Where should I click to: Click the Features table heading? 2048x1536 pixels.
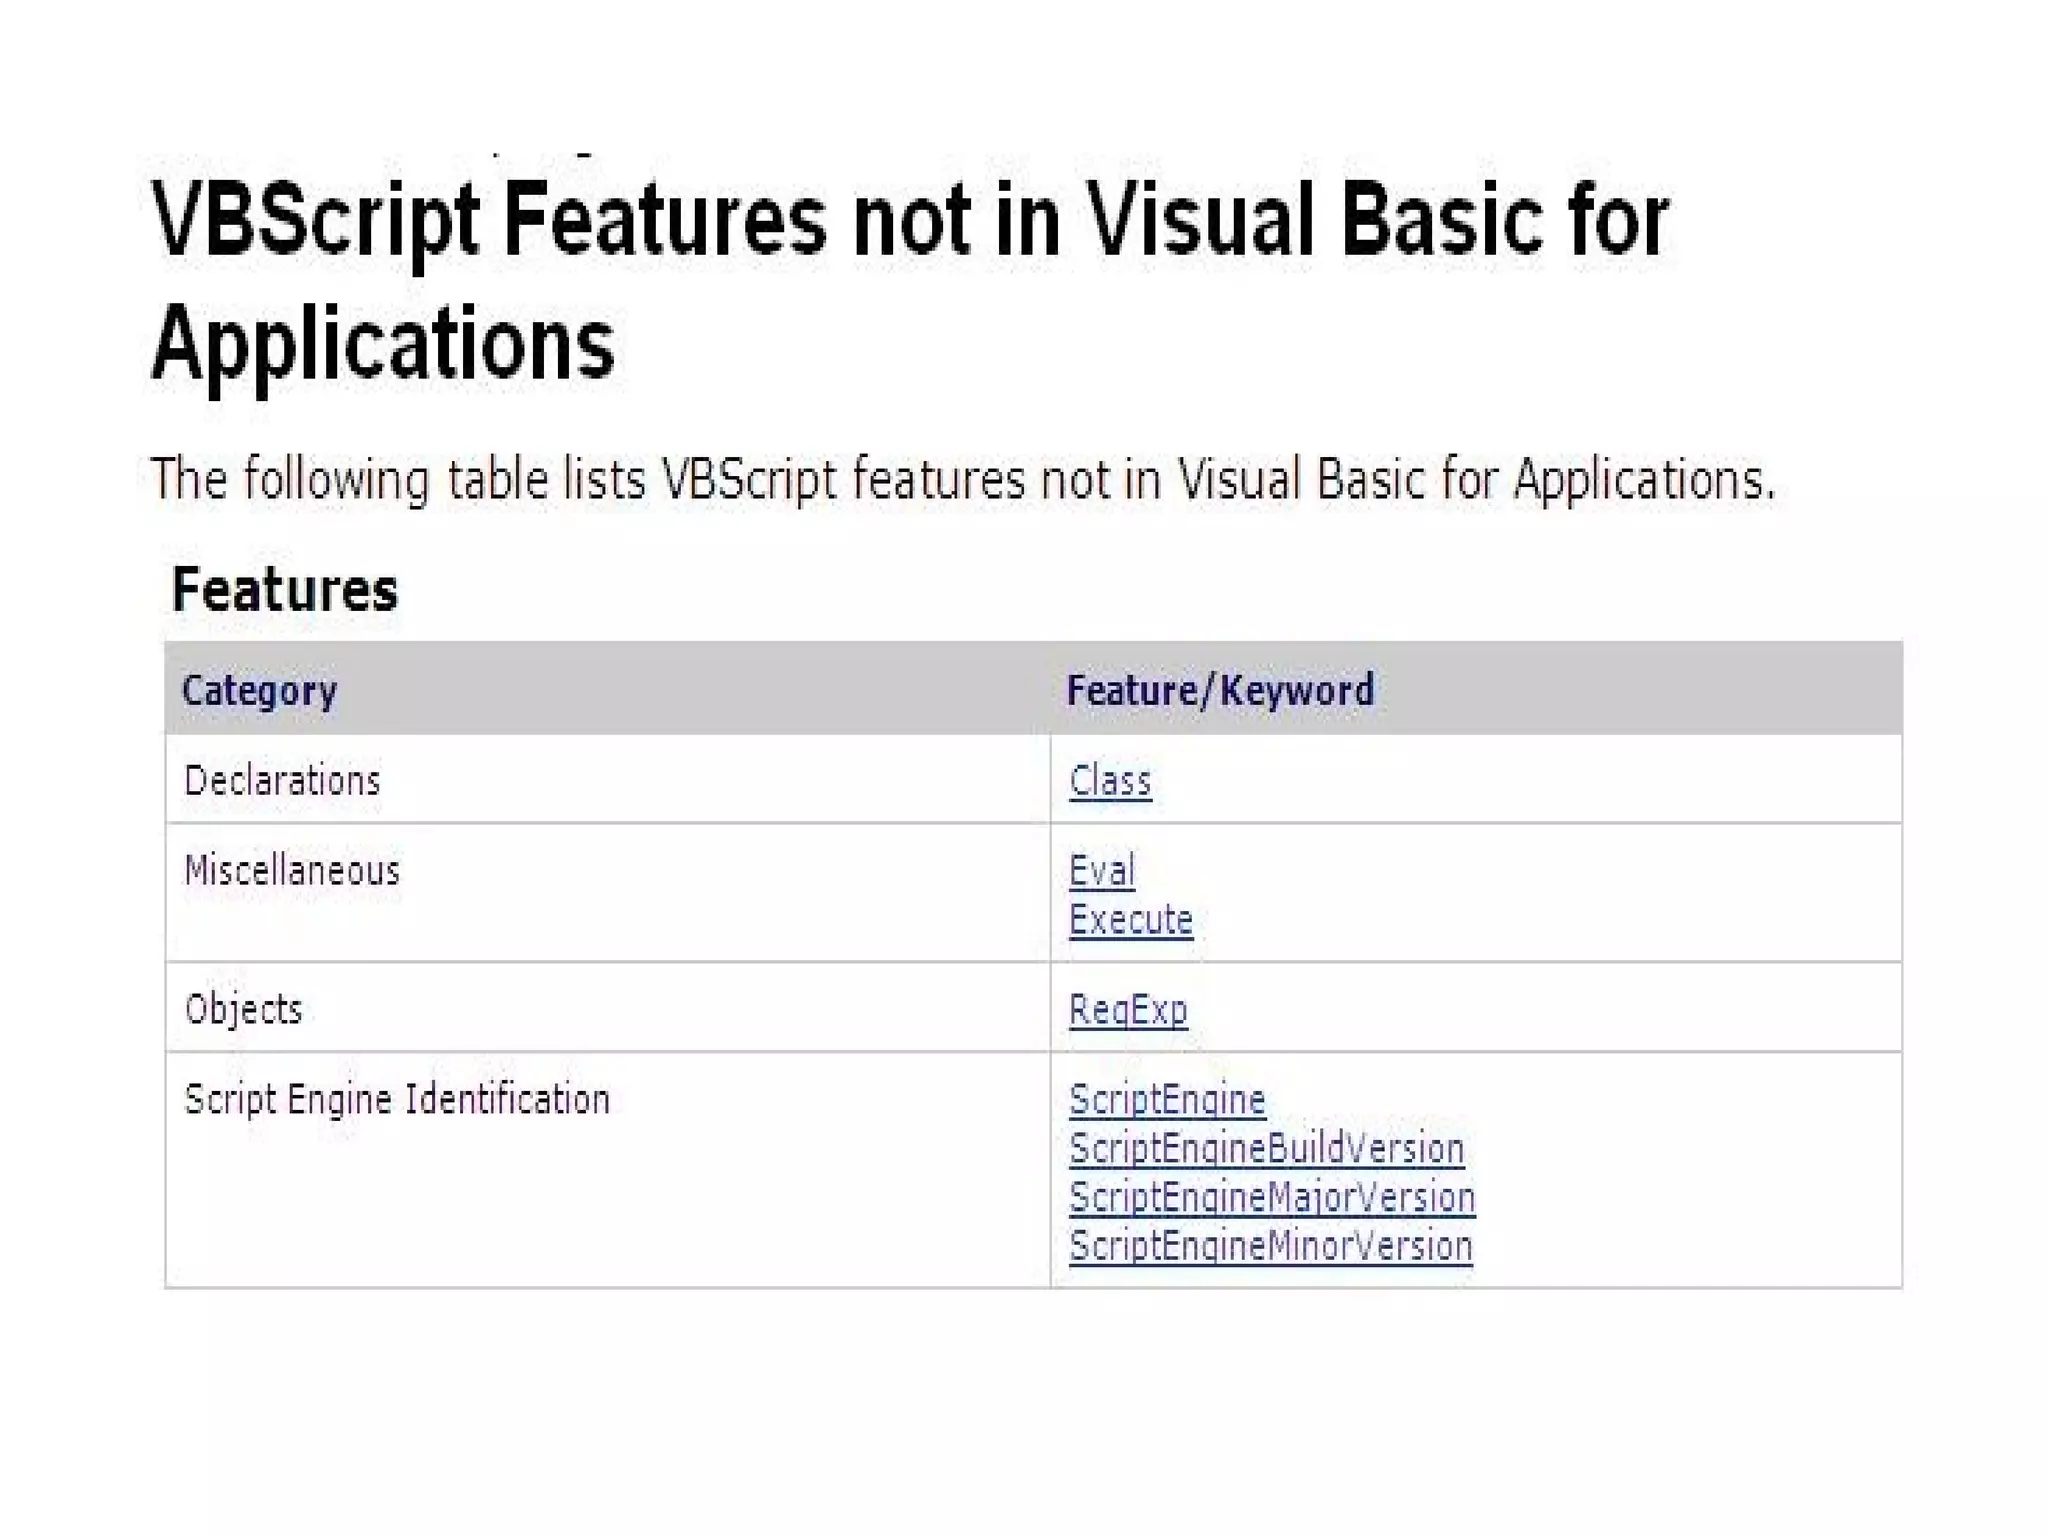pyautogui.click(x=284, y=589)
